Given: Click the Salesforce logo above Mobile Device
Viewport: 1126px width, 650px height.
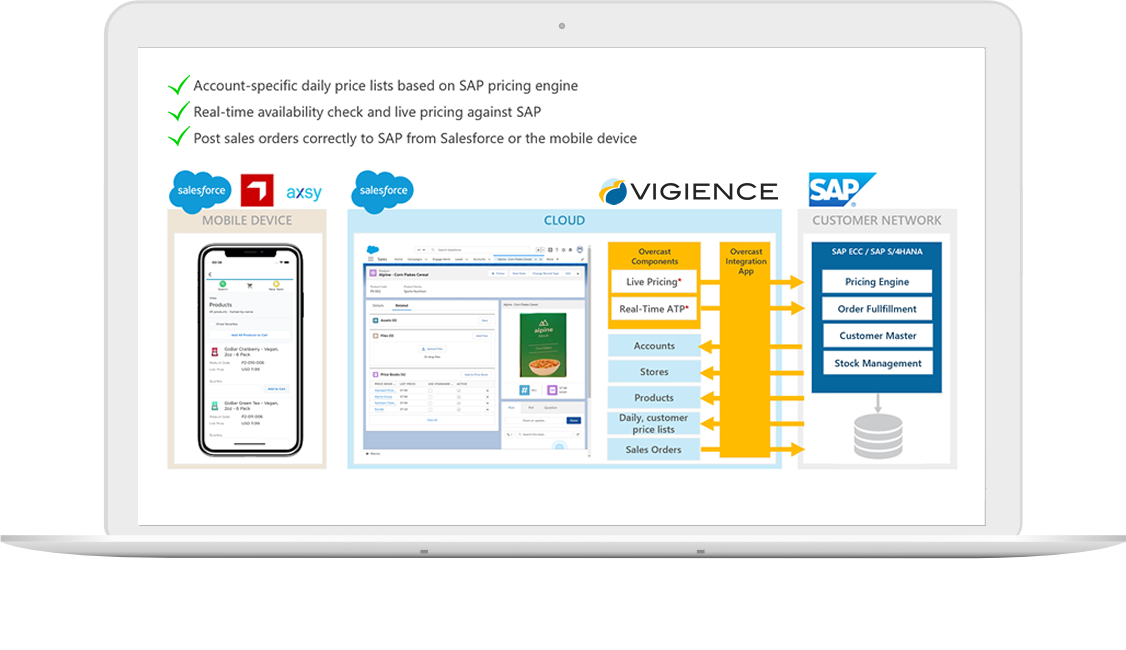Looking at the screenshot, I should (x=200, y=191).
